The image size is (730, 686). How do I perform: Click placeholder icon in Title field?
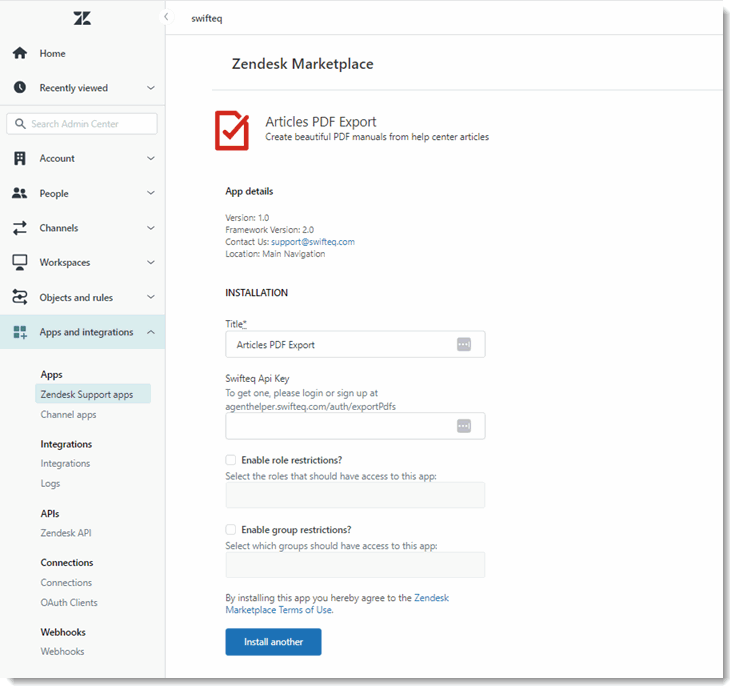pos(464,345)
